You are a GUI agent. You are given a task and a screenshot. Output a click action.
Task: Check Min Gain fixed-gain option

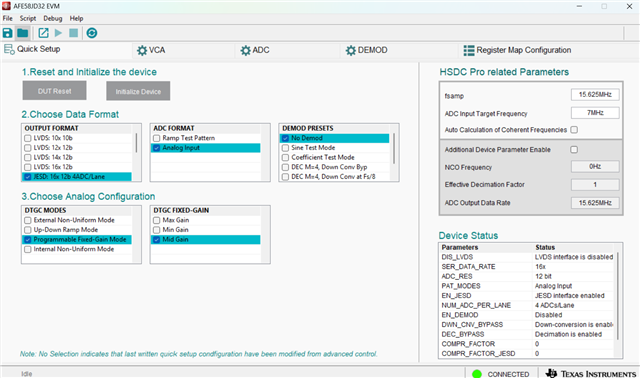click(x=156, y=230)
